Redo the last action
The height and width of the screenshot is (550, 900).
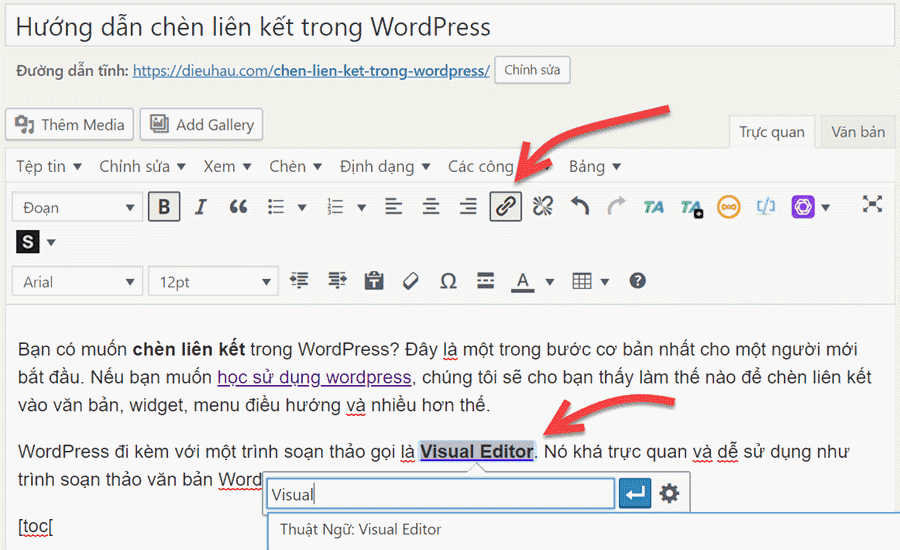coord(616,207)
